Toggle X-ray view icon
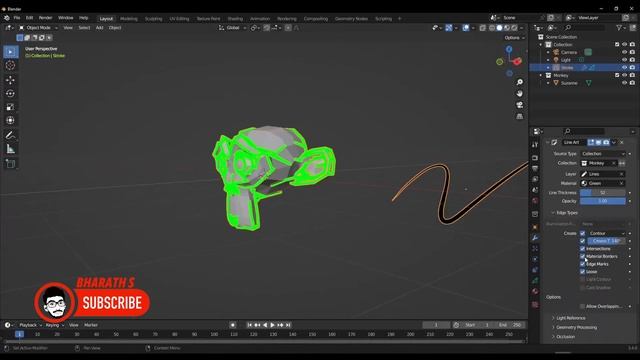 (x=482, y=28)
